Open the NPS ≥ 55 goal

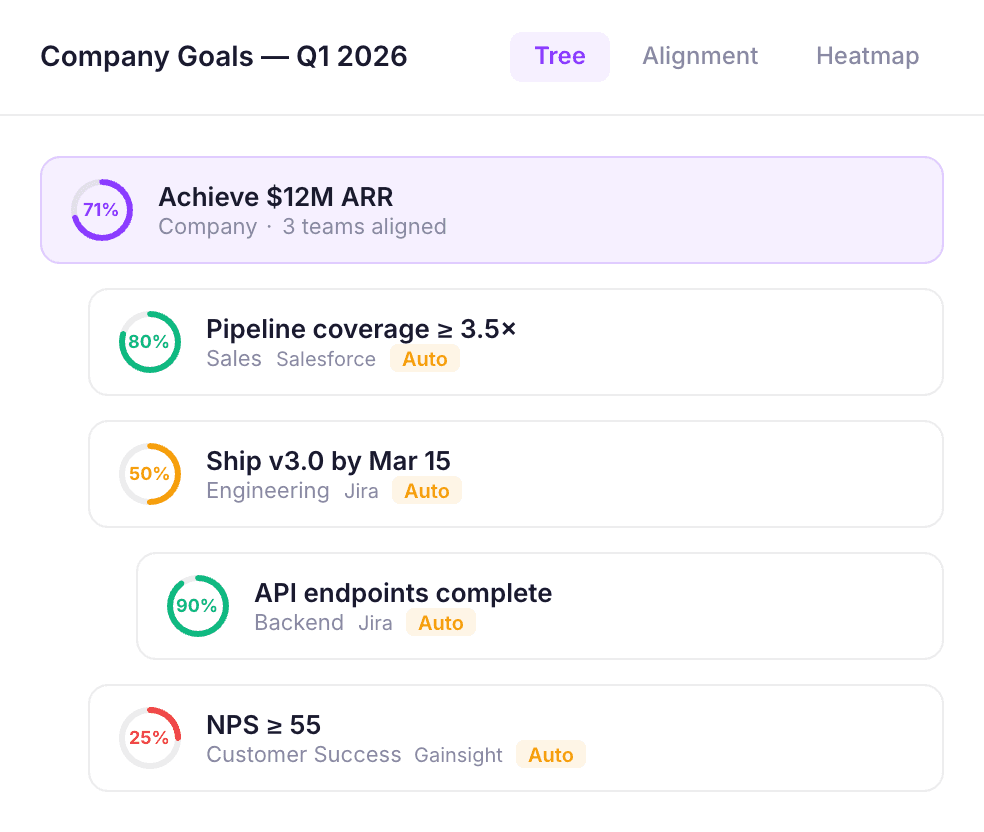coord(263,725)
